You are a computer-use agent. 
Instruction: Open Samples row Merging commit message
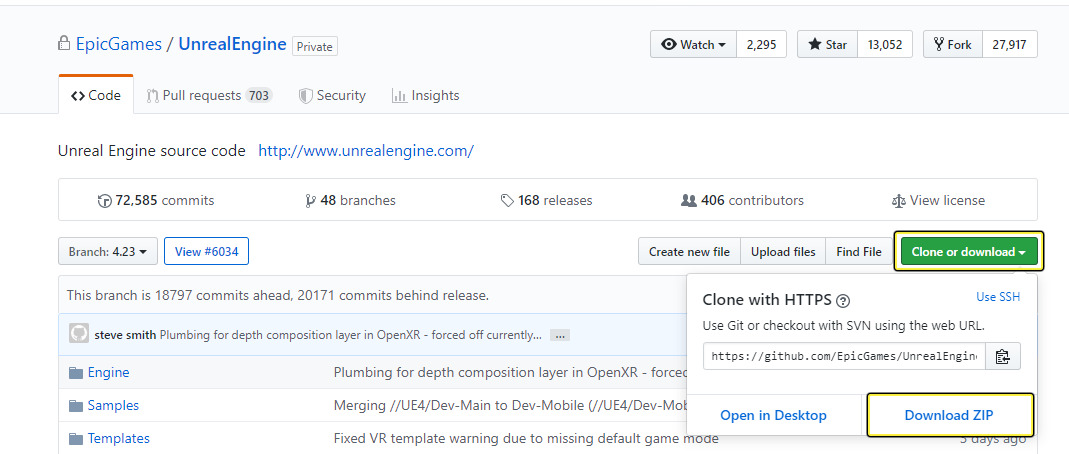click(510, 406)
